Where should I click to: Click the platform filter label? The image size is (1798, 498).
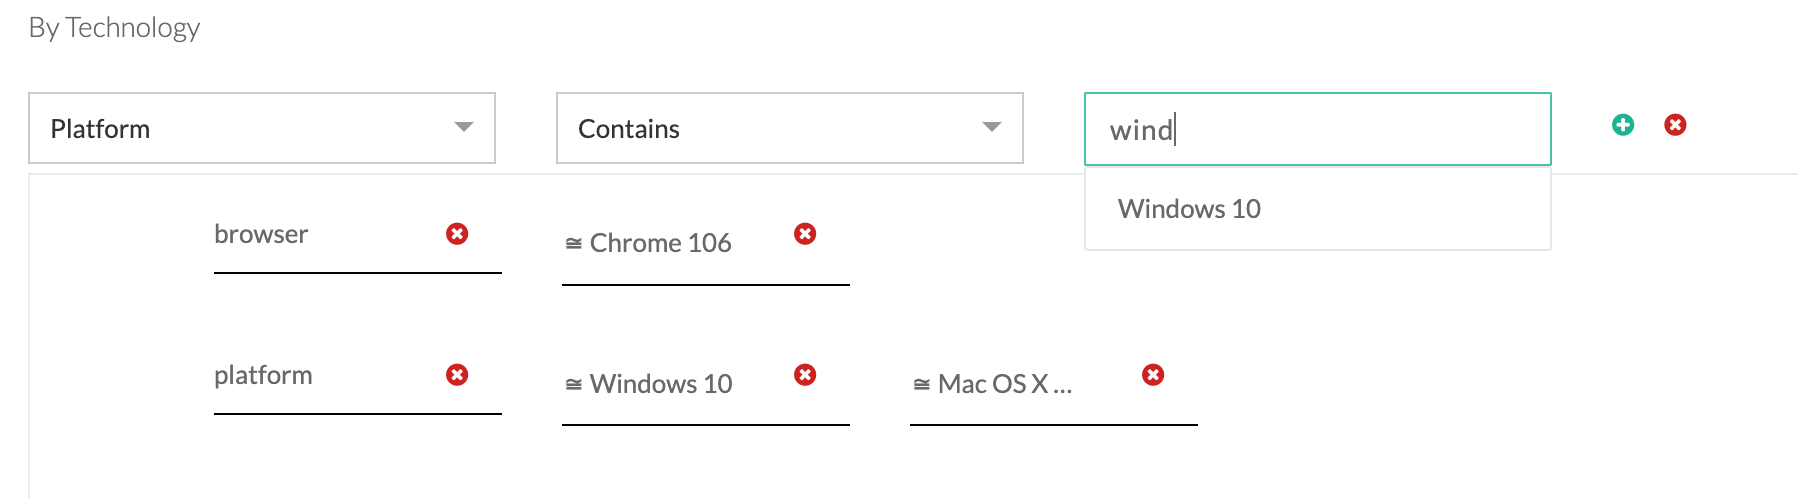point(263,375)
